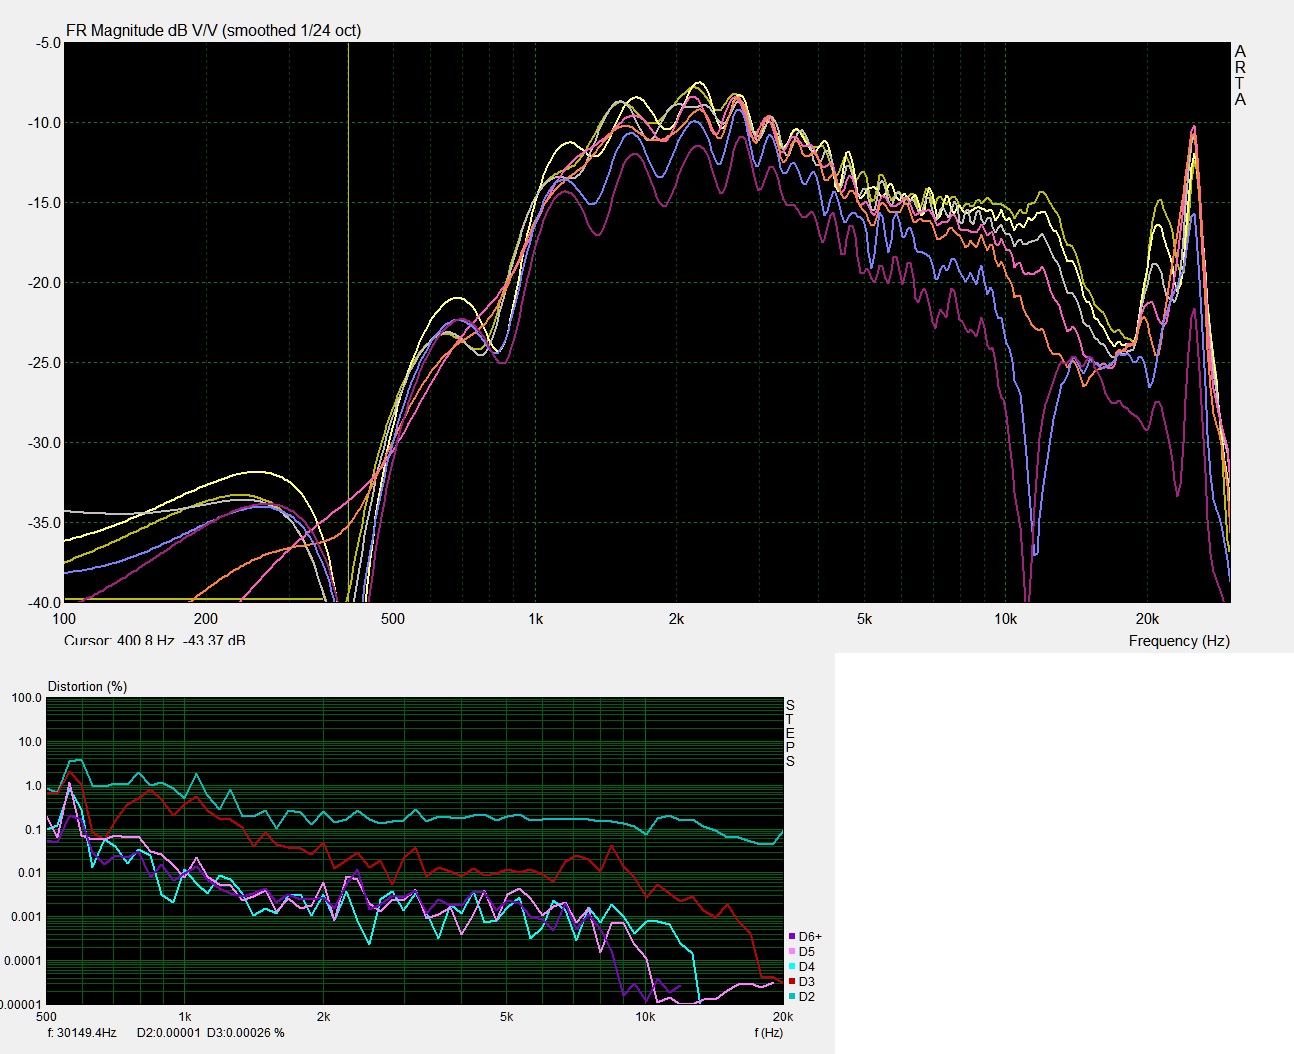Click the 5k tick label on the FR Magnitude chart
This screenshot has width=1294, height=1054.
coord(864,619)
